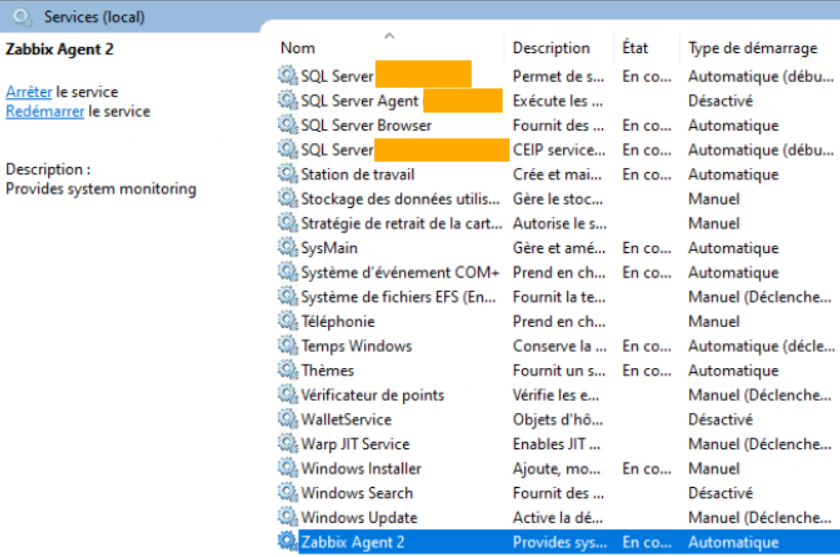Image resolution: width=840 pixels, height=557 pixels.
Task: Select the Temps Windows service
Action: 357,345
